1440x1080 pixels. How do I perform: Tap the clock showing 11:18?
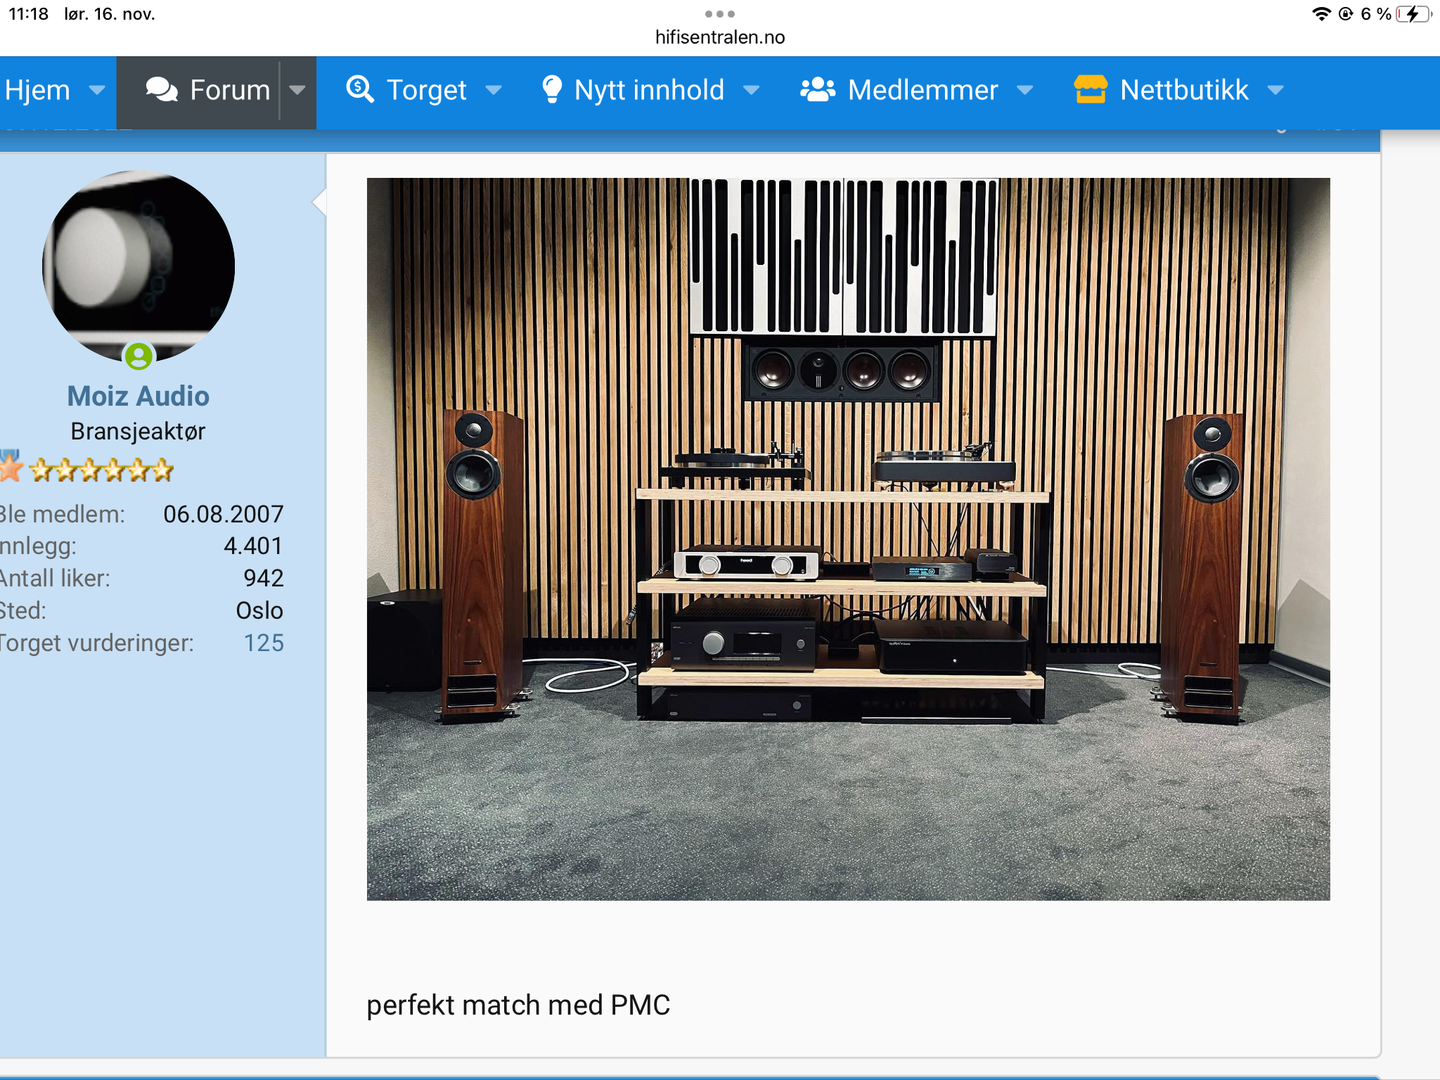28,14
